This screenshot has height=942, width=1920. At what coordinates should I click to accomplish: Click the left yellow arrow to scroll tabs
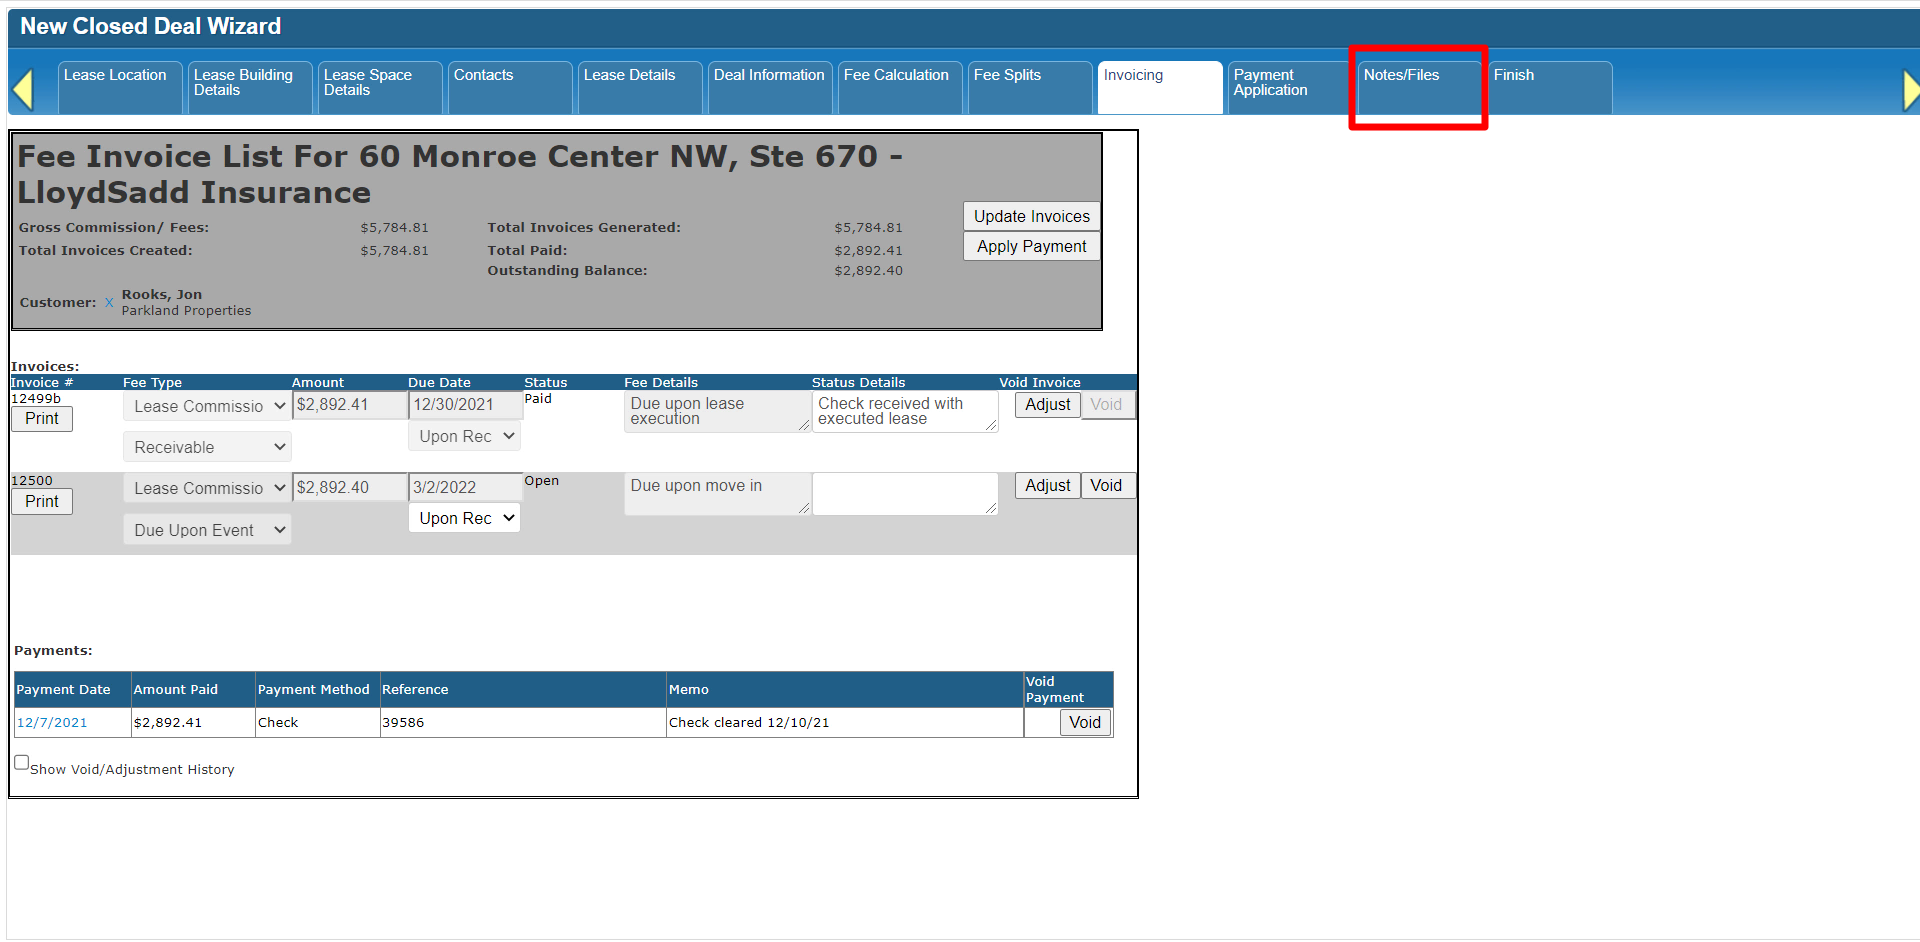(23, 89)
